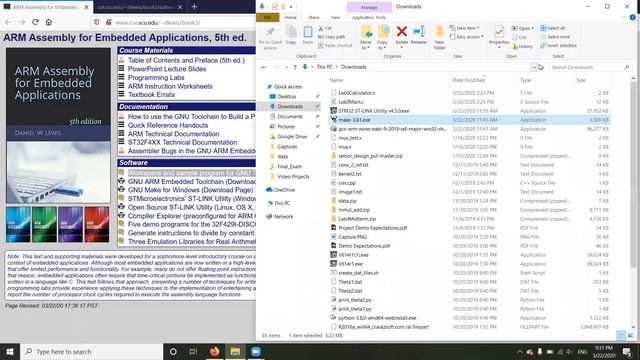This screenshot has width=640, height=360.
Task: Open Task View on taskbar
Action: [x=193, y=351]
